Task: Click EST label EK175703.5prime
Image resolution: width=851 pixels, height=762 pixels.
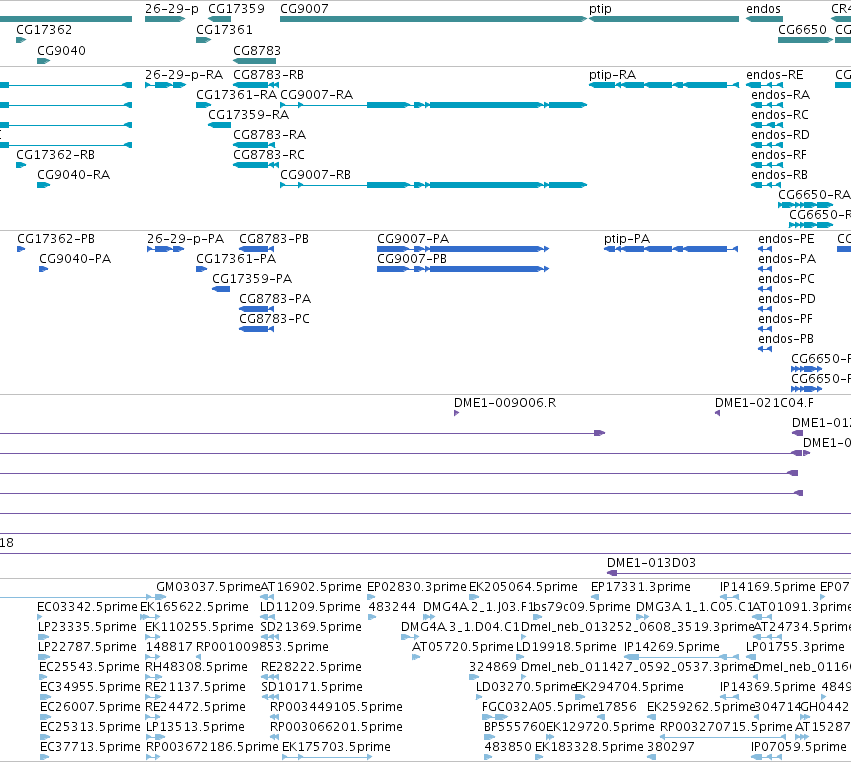Action: 336,747
